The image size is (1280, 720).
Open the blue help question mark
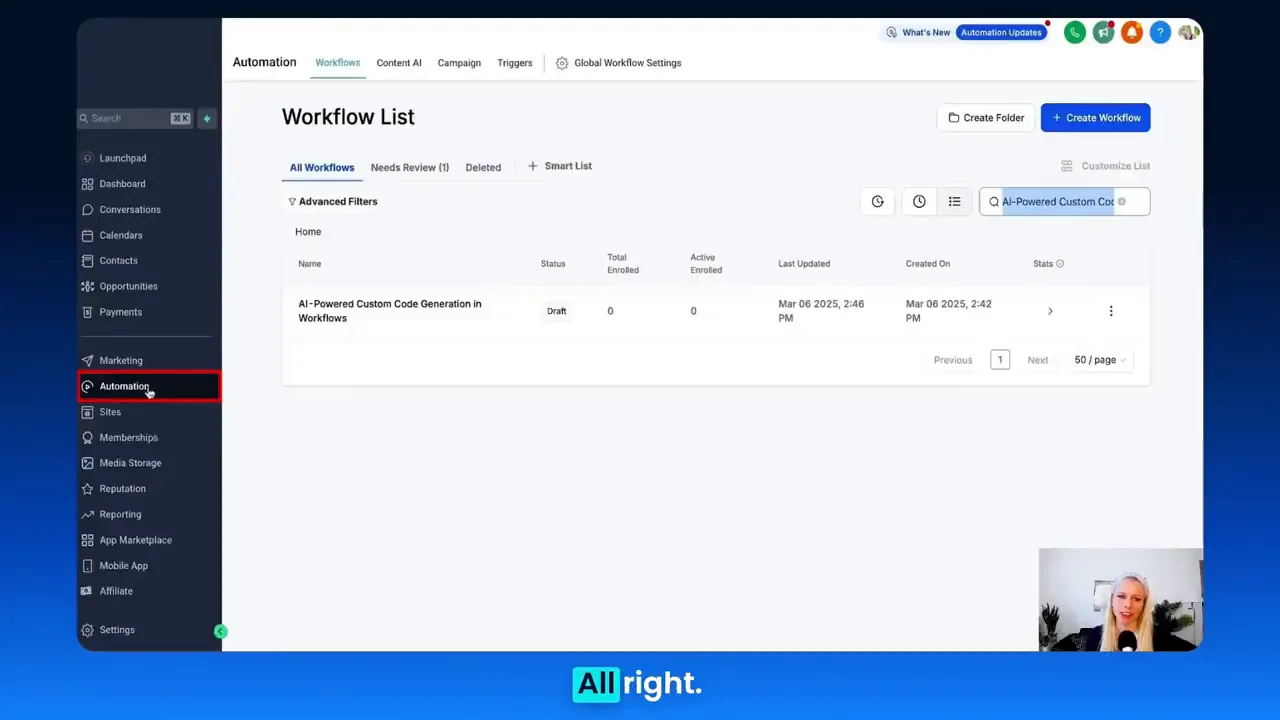(x=1160, y=33)
